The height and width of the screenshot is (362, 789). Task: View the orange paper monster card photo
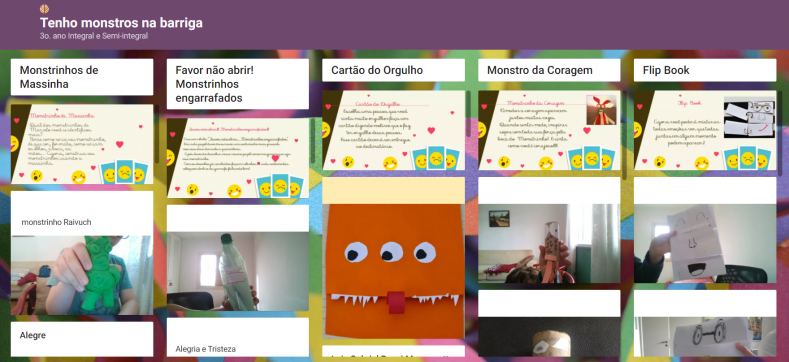point(393,271)
